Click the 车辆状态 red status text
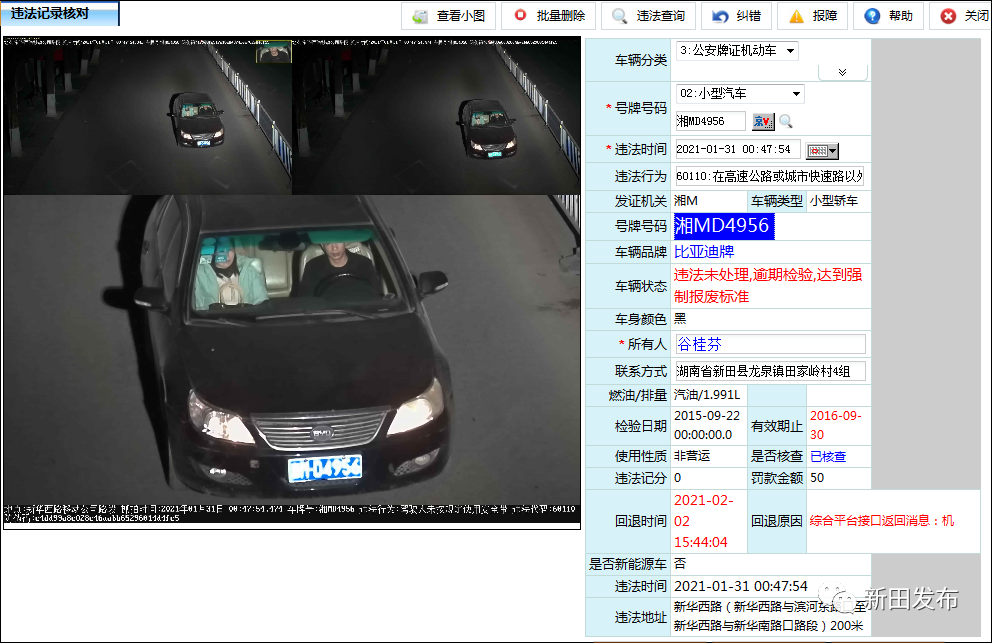Image resolution: width=992 pixels, height=643 pixels. point(768,286)
